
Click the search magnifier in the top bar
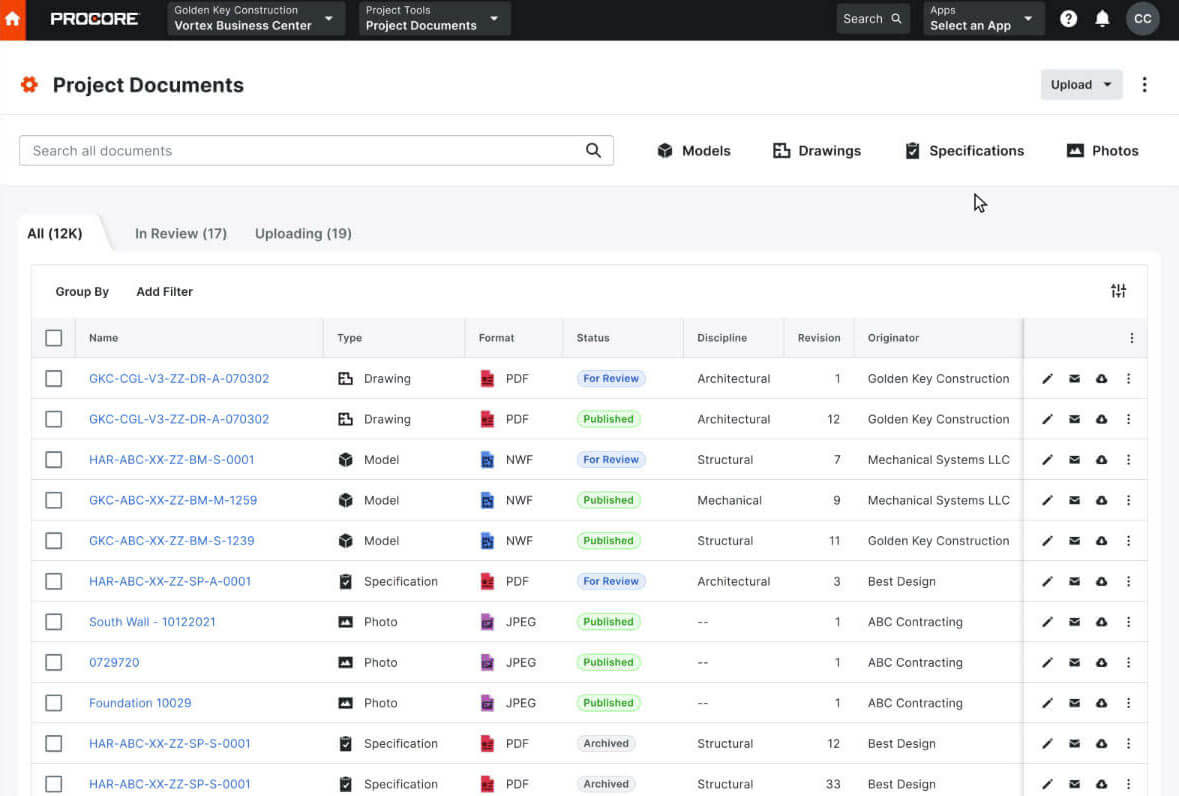[x=897, y=18]
